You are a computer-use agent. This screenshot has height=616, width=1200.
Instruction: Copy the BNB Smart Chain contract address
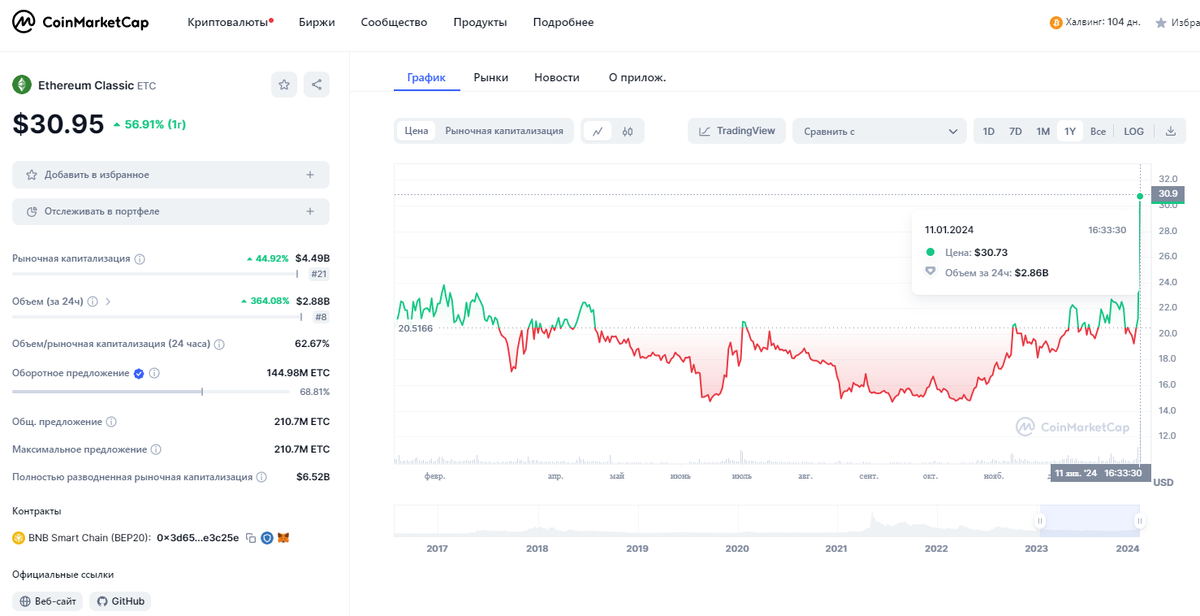click(x=251, y=538)
